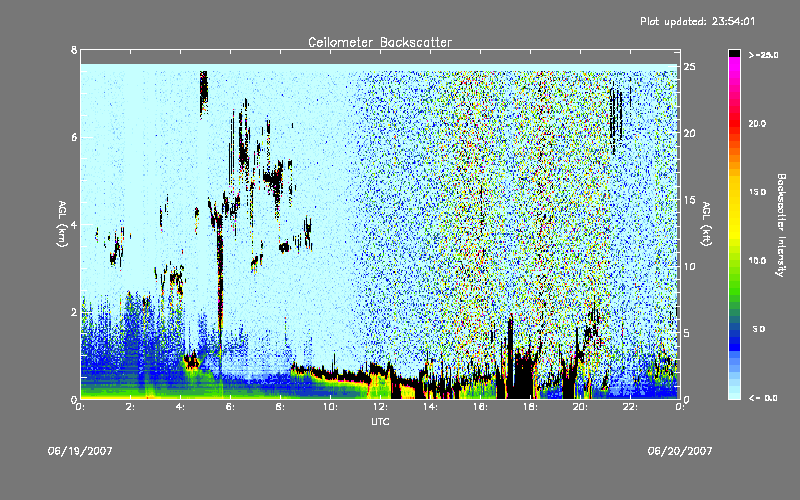This screenshot has height=500, width=800.
Task: Click the '5' tick on the kft axis
Action: point(687,333)
